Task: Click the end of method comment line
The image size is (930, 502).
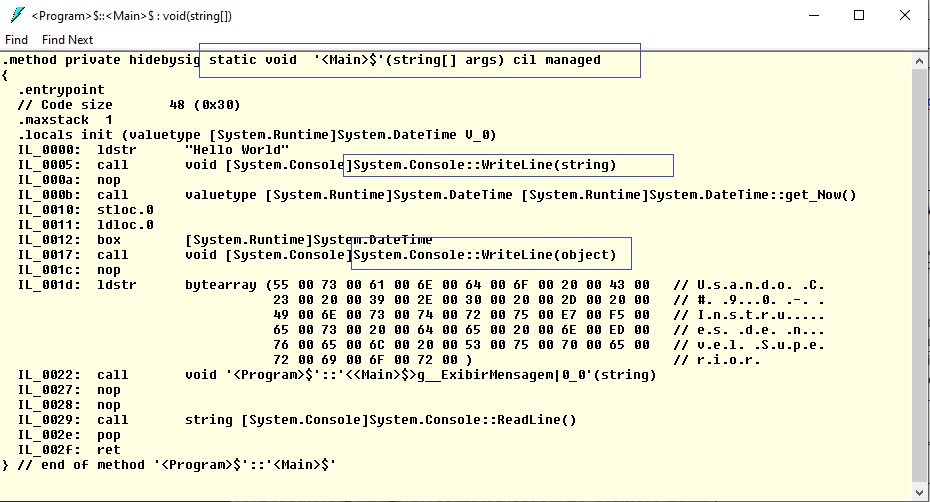Action: [x=169, y=465]
